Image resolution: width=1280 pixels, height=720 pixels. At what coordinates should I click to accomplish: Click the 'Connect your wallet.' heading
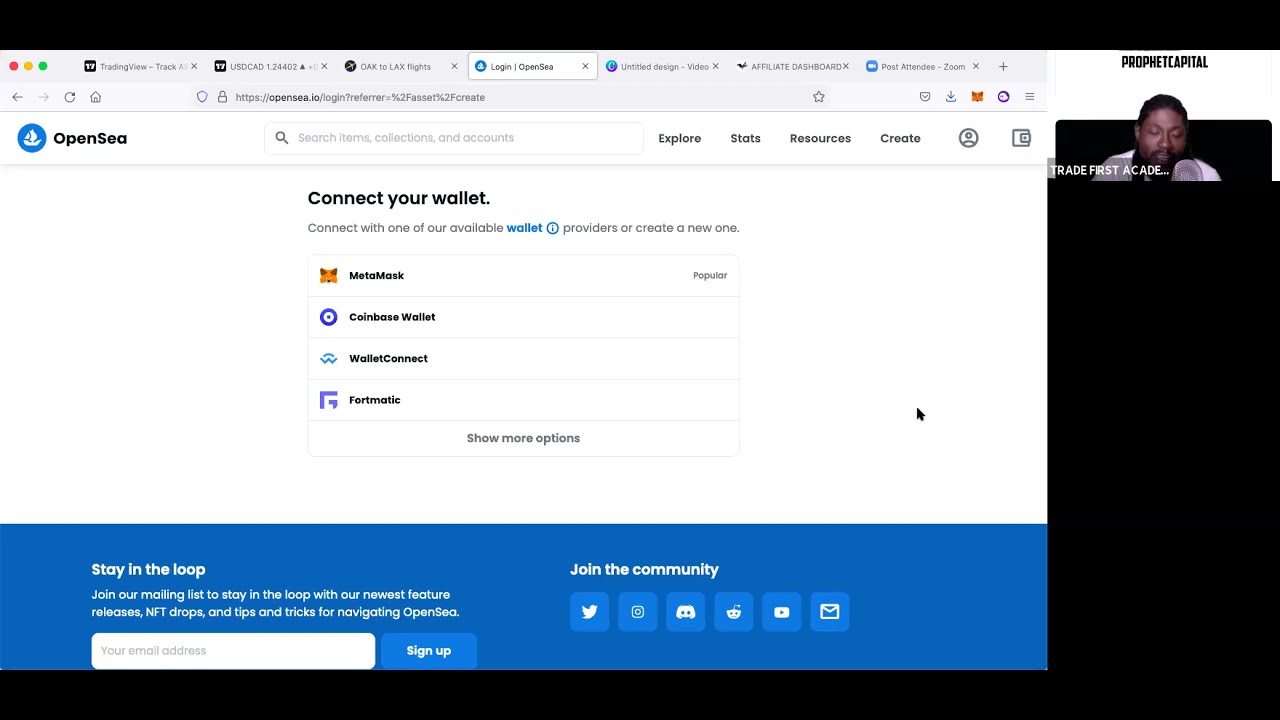399,198
